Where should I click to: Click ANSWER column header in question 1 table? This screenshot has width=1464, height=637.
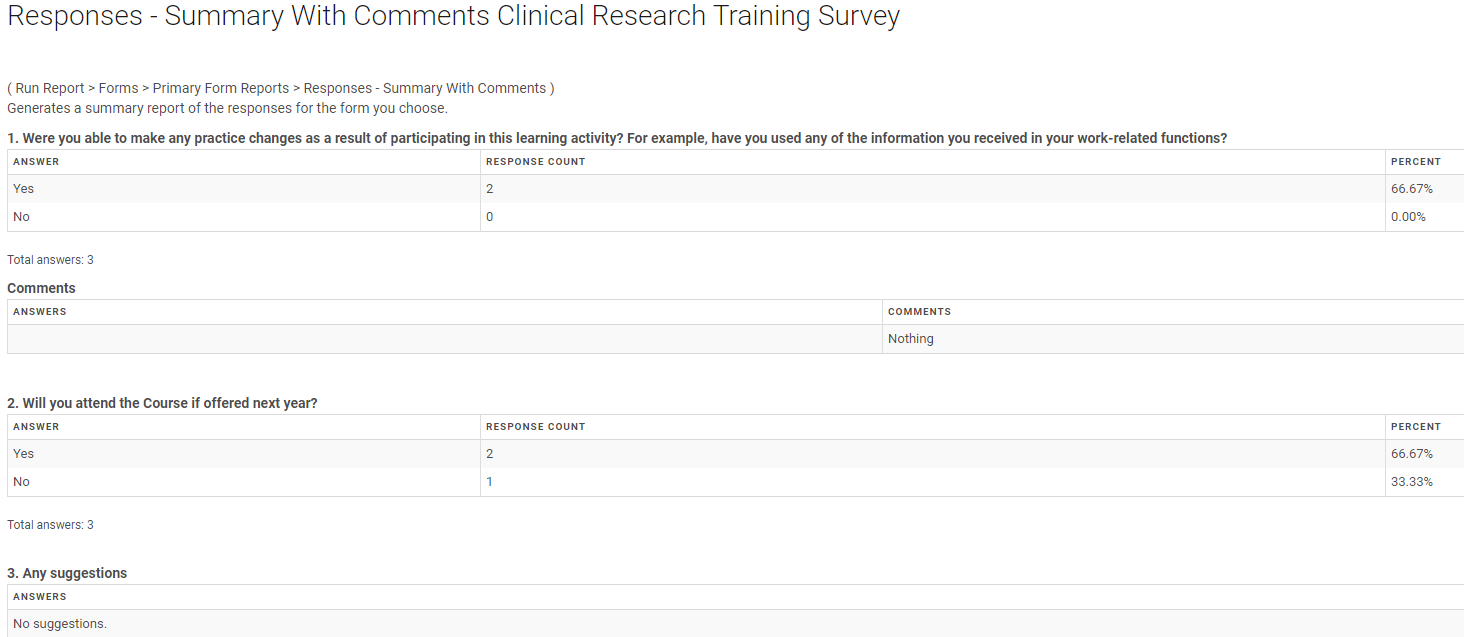point(36,162)
